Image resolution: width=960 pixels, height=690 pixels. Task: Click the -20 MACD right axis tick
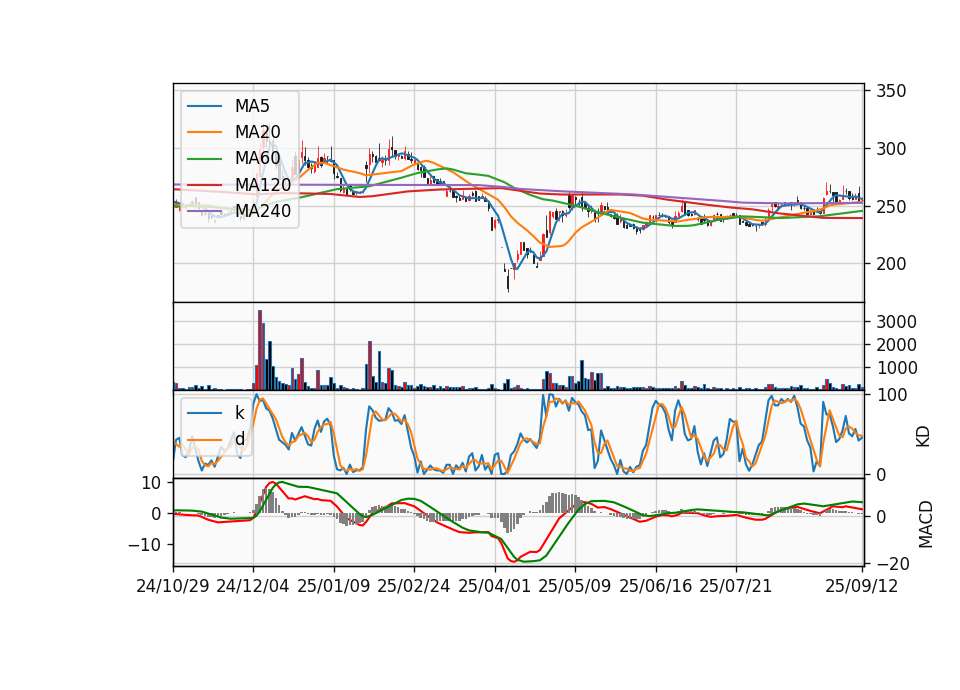[892, 563]
